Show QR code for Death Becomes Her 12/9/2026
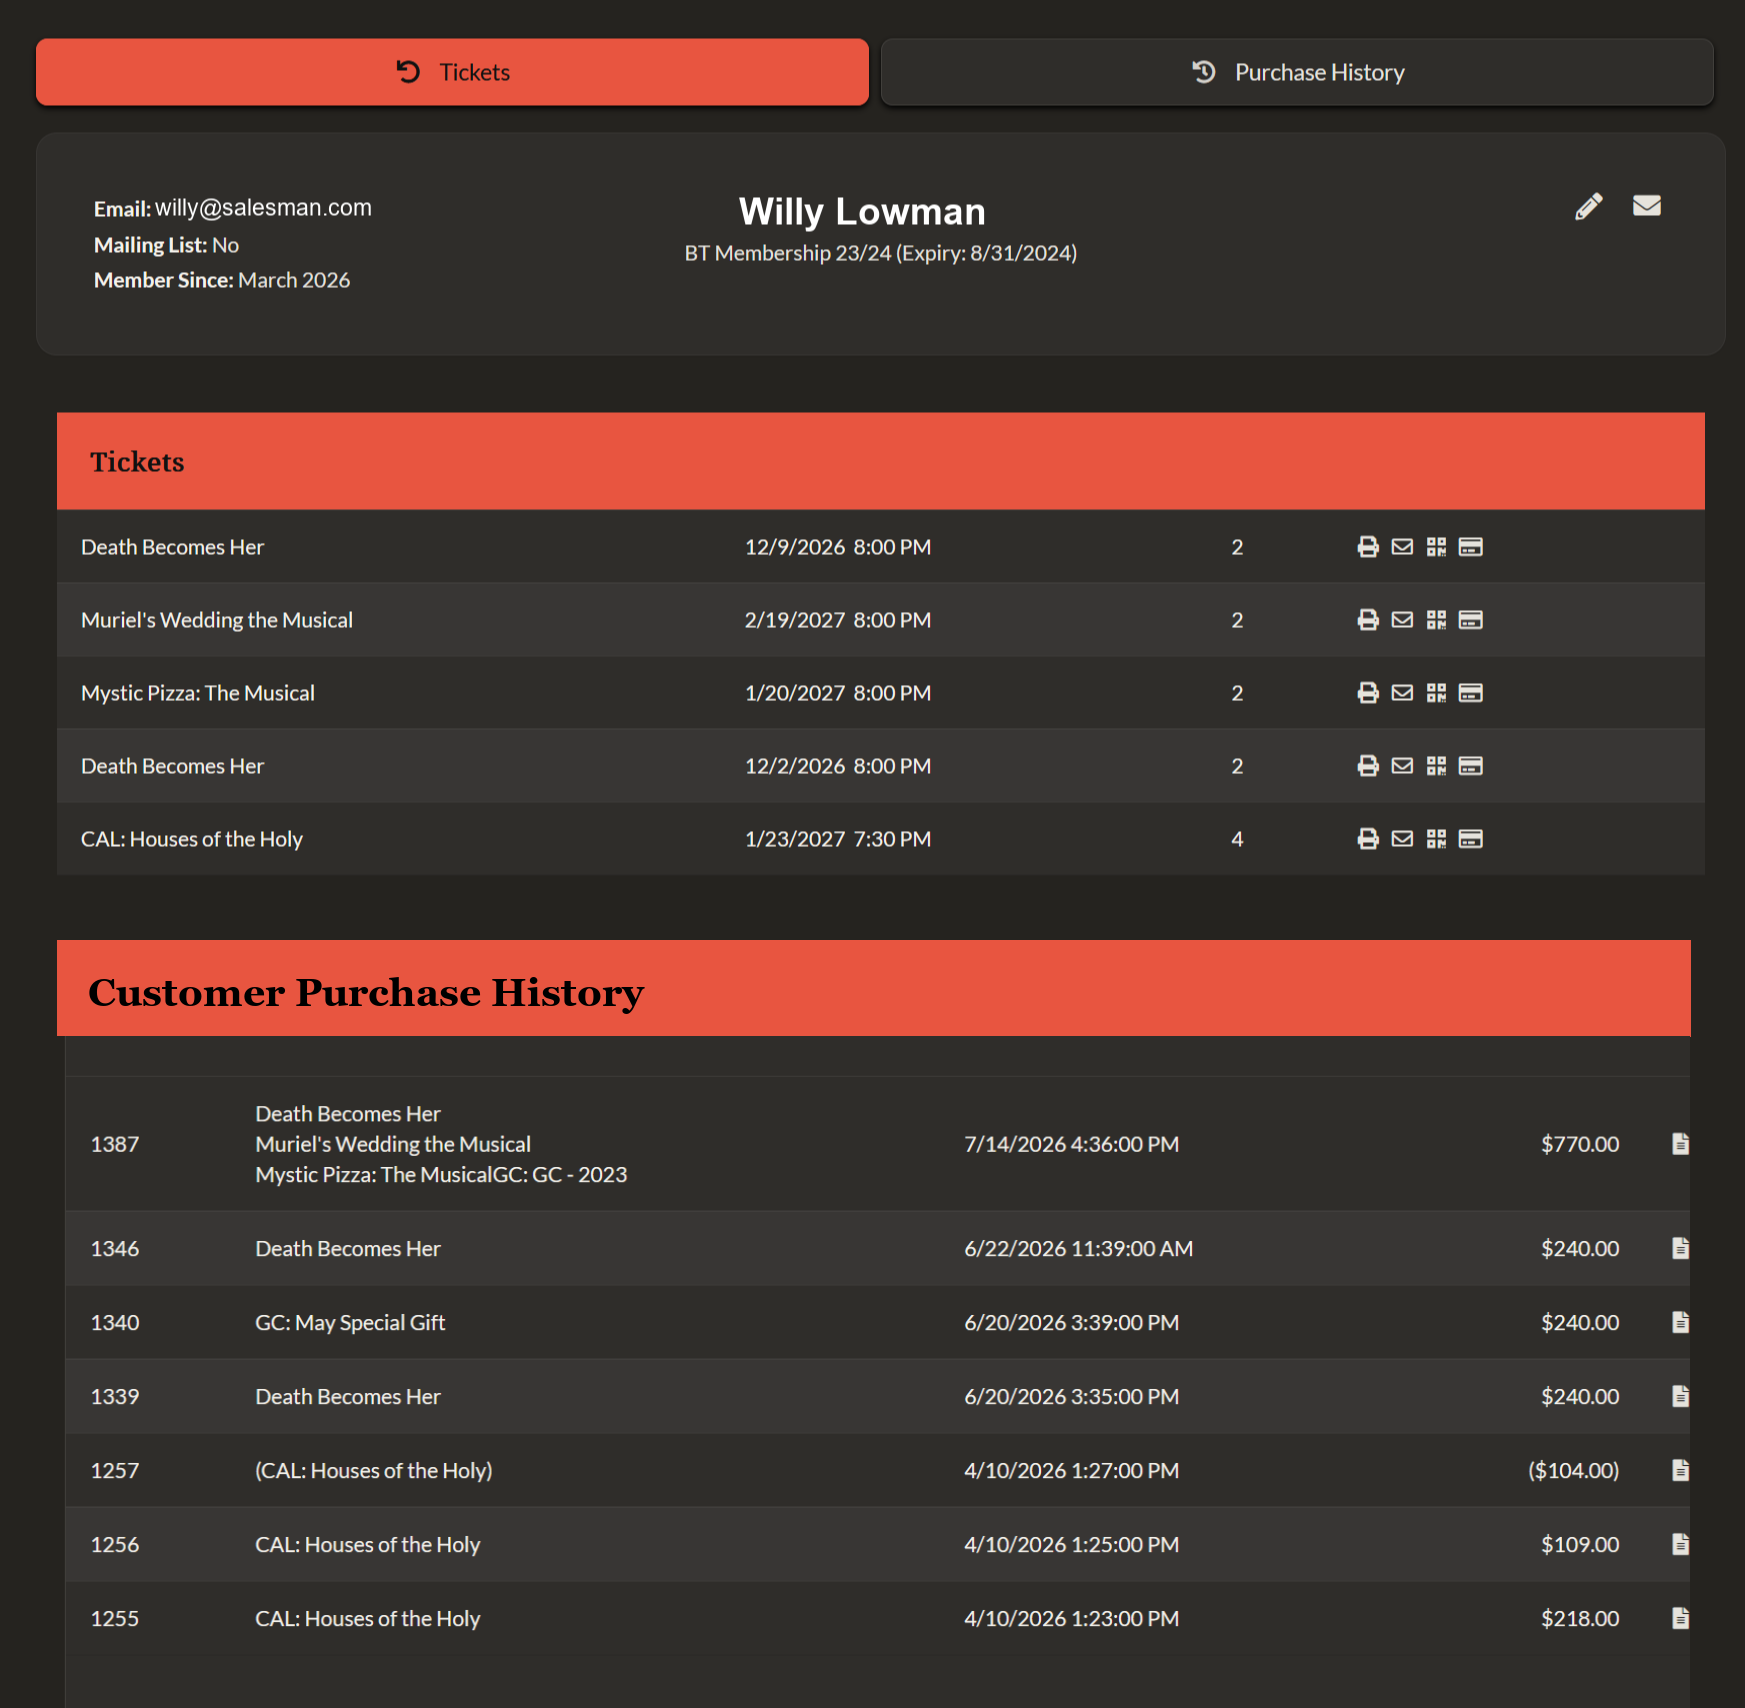This screenshot has width=1745, height=1708. pos(1436,547)
